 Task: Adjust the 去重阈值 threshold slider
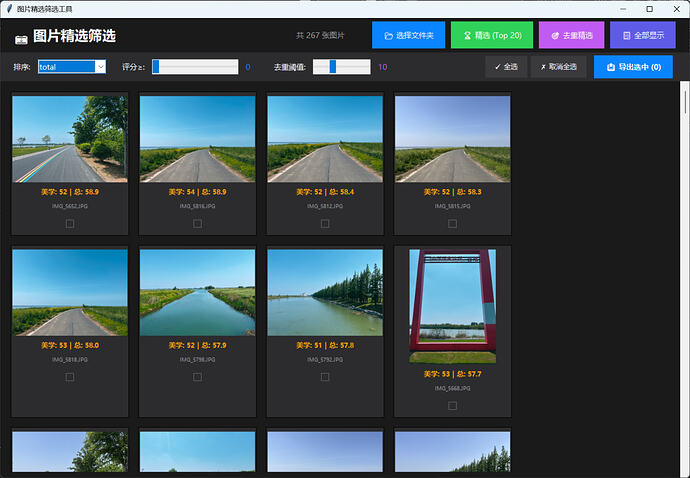341,67
